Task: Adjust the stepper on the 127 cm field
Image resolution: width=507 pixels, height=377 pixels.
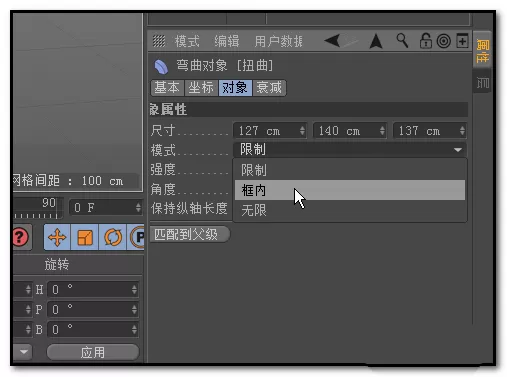Action: coord(302,131)
